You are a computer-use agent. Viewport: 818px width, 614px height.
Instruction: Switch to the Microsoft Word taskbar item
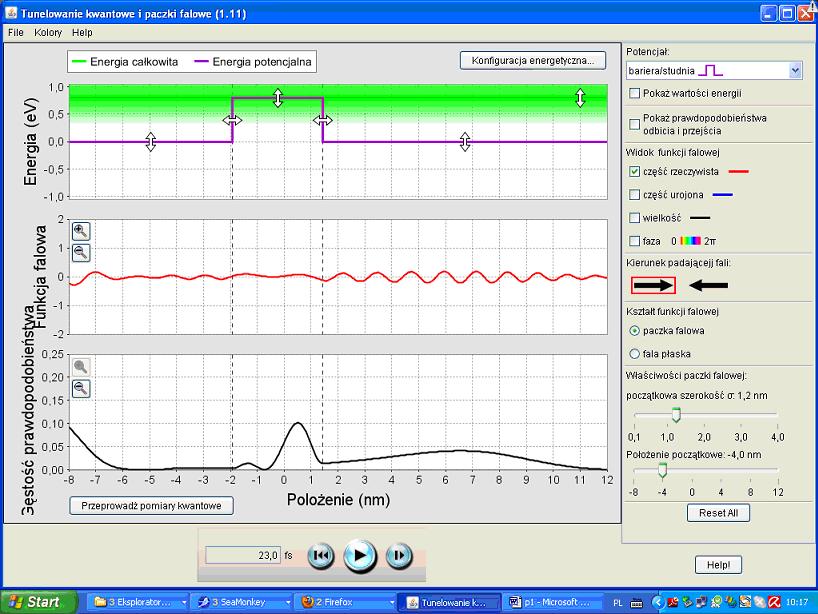point(553,602)
